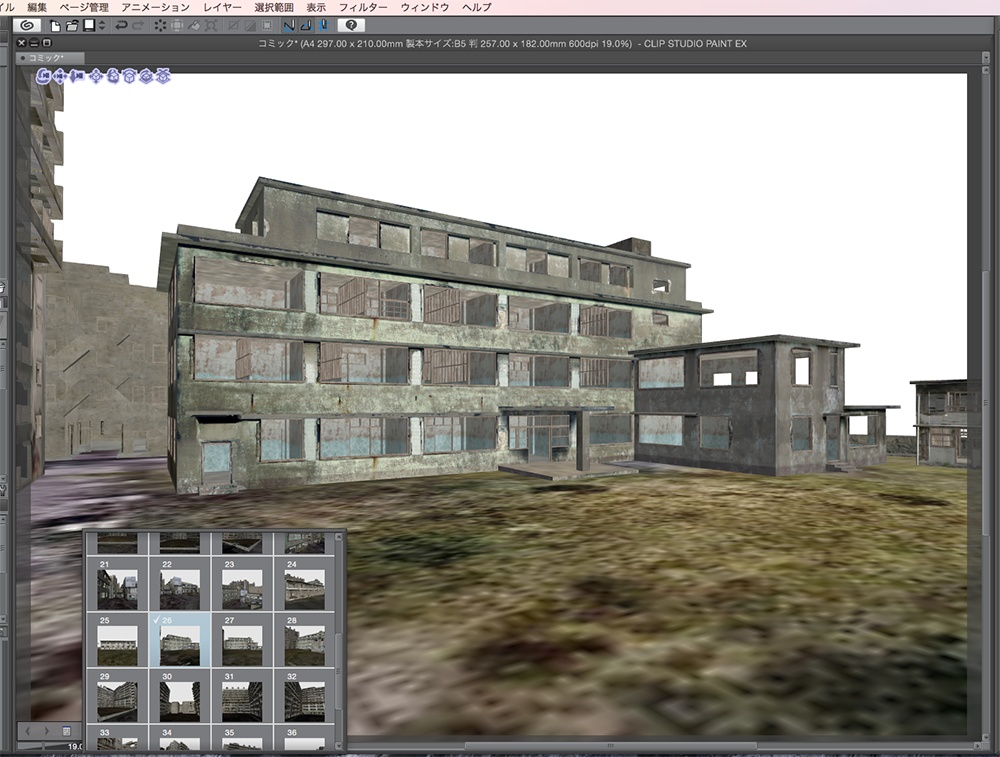
Task: Choose camera preset thumbnail 23
Action: coord(242,584)
